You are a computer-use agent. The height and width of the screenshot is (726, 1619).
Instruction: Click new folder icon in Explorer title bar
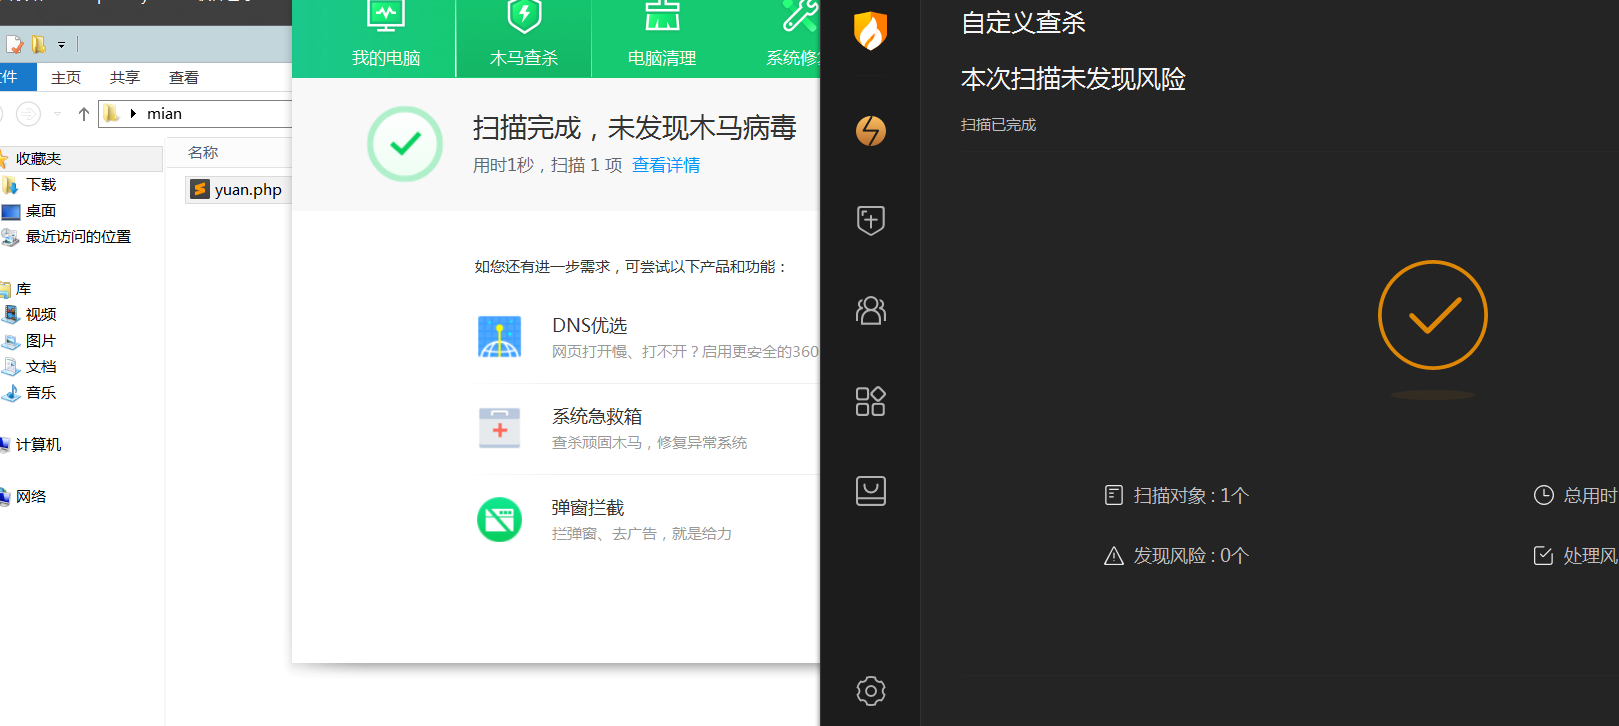pyautogui.click(x=38, y=45)
